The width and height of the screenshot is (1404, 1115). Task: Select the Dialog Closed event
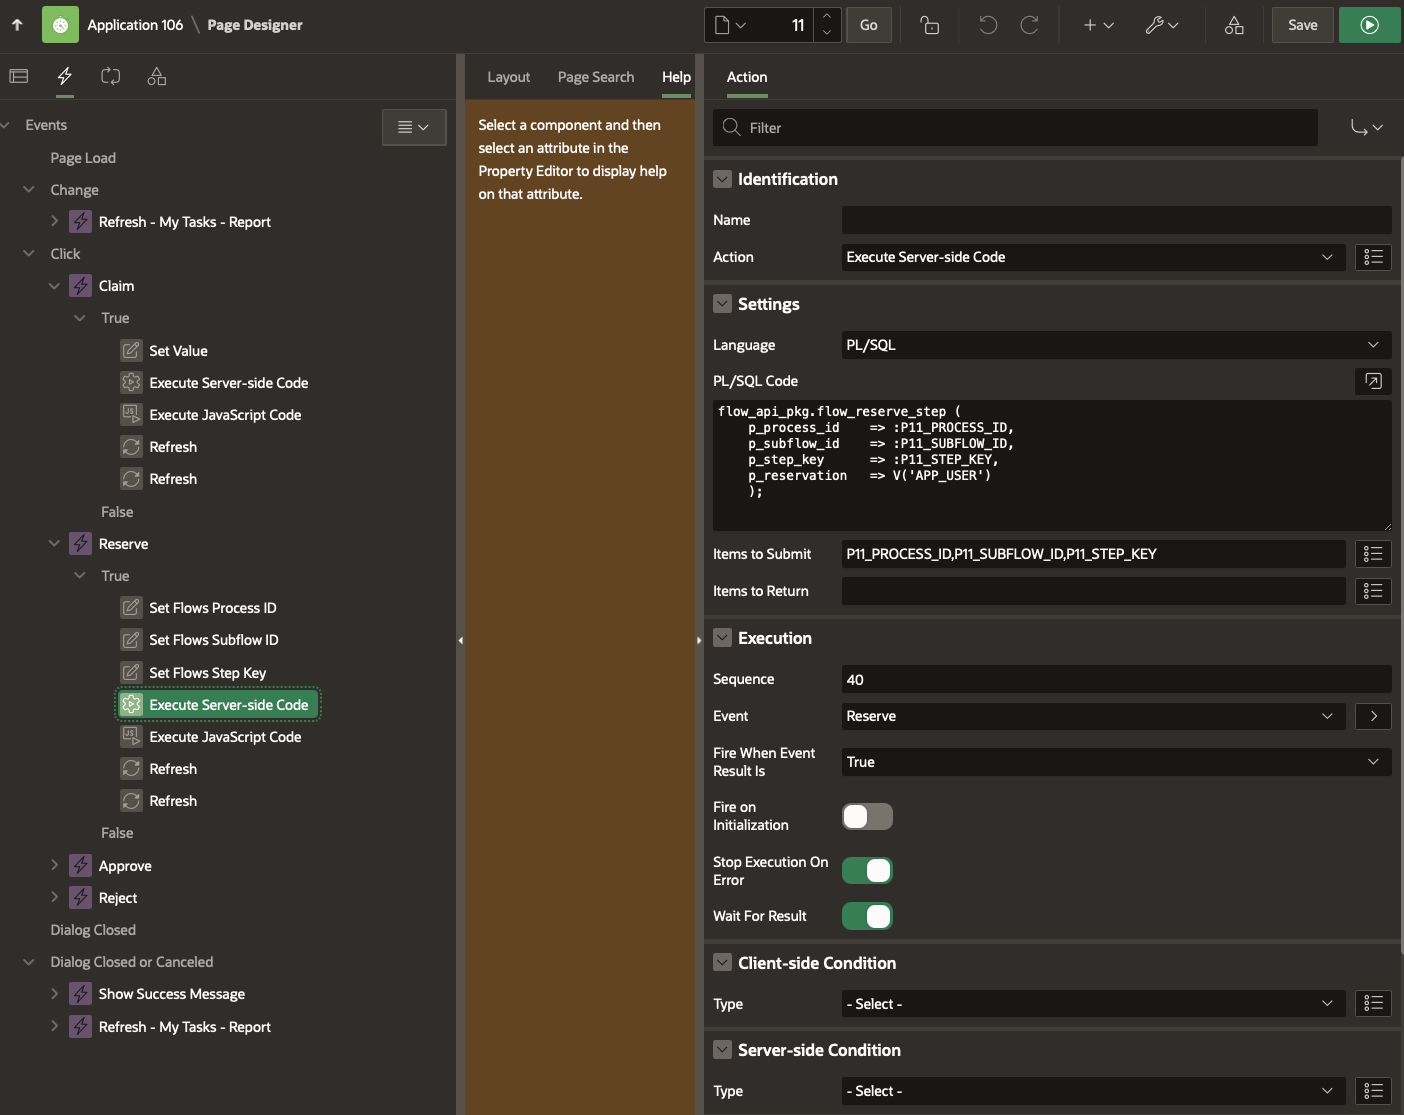(x=93, y=930)
